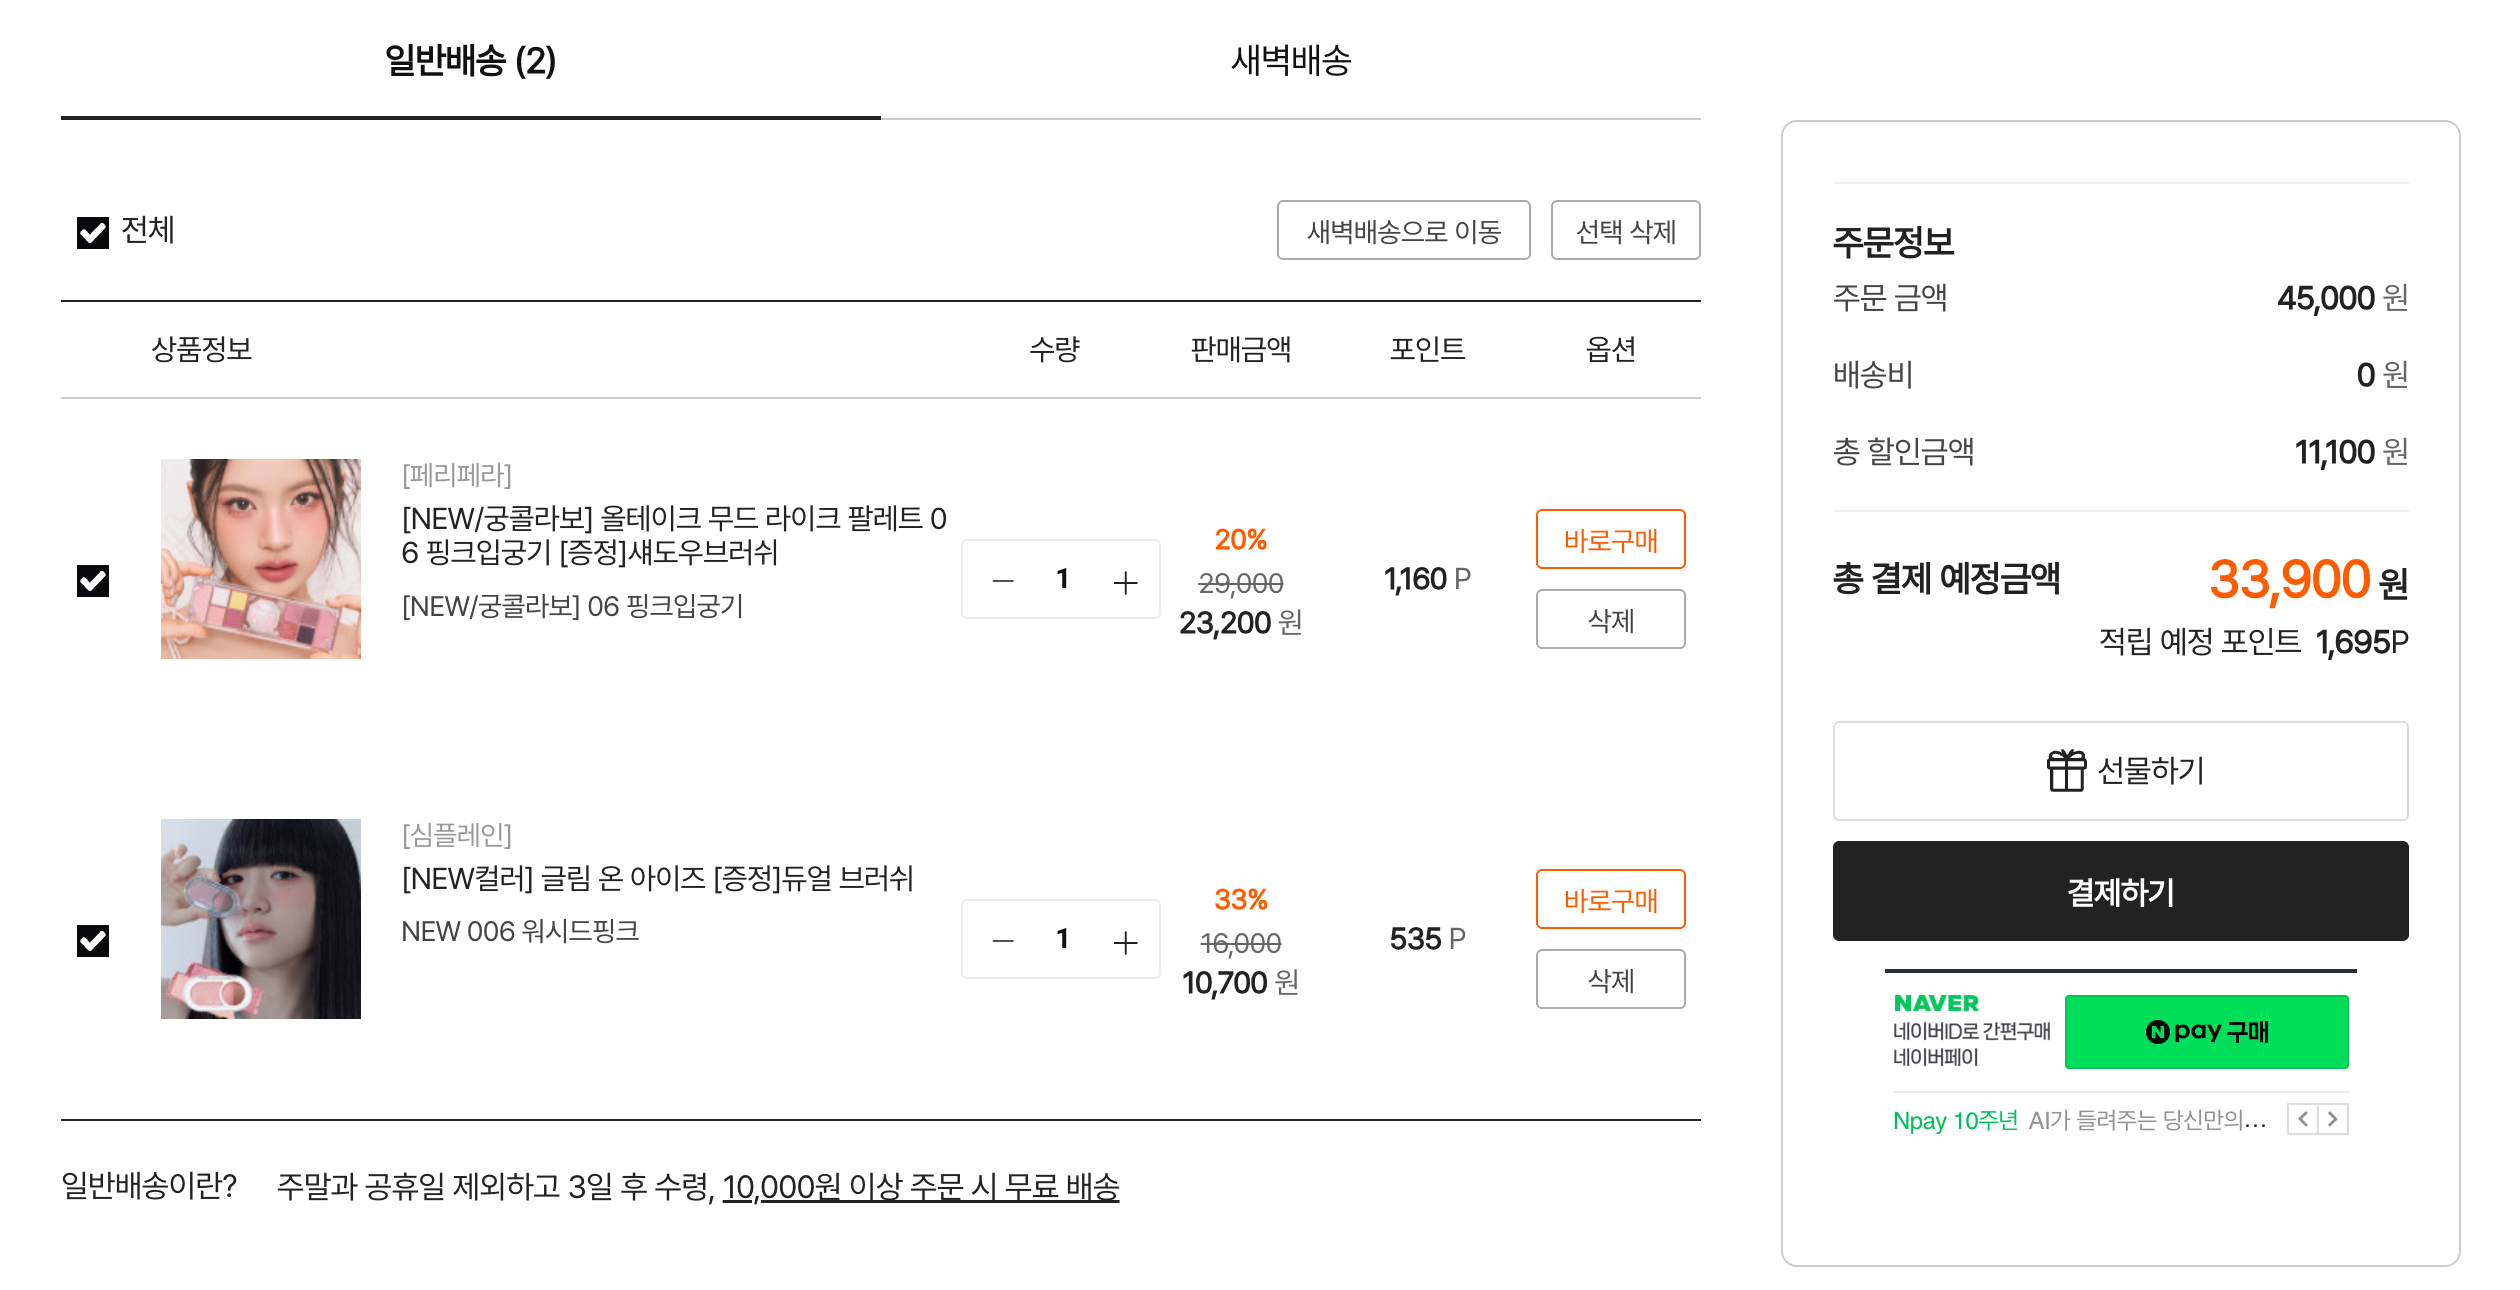Image resolution: width=2520 pixels, height=1290 pixels.
Task: Click 새벽배송으로 이동 button
Action: click(1403, 231)
